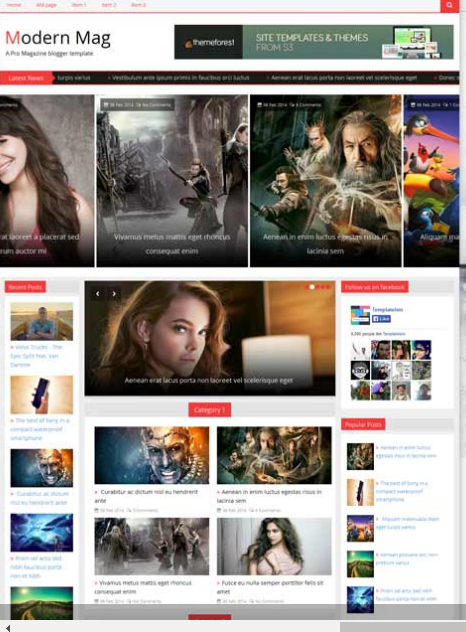Open slider caption Aenean erat lacus porta
This screenshot has height=632, width=466.
point(208,380)
